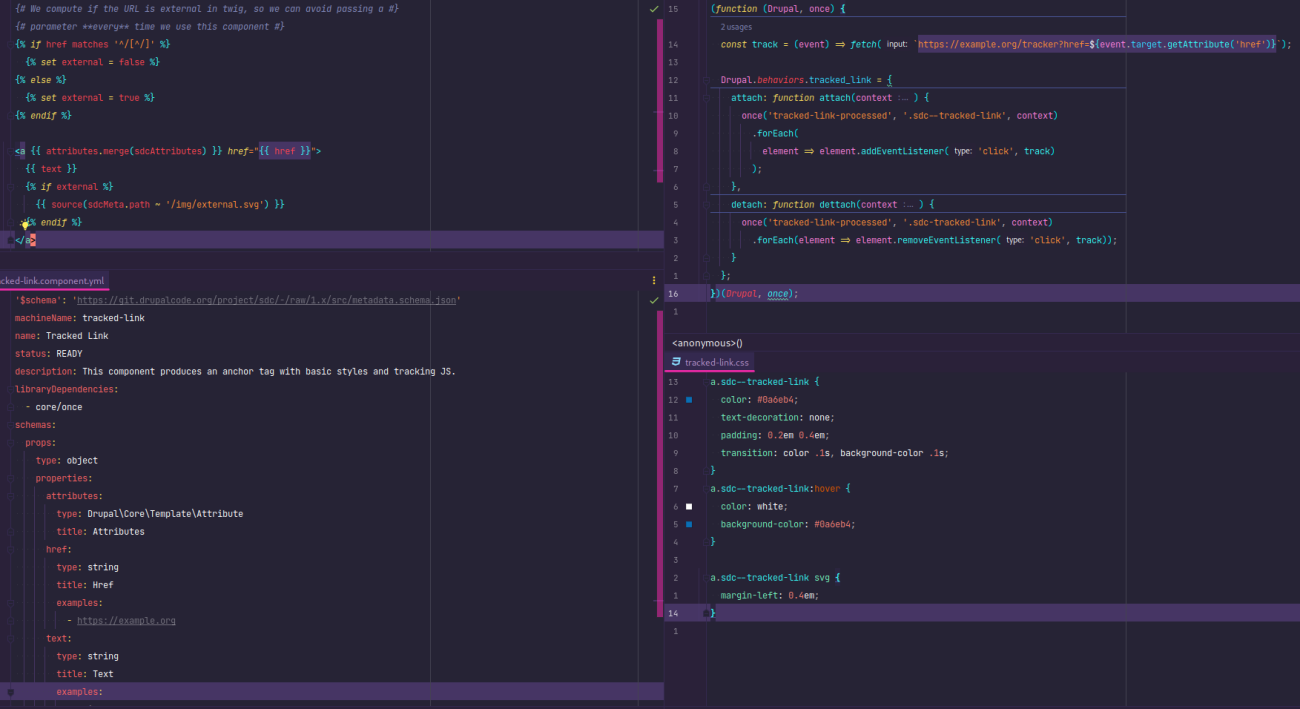Screen dimensions: 1300x709
Task: Click the tracker URL string in fetch
Action: (1097, 45)
